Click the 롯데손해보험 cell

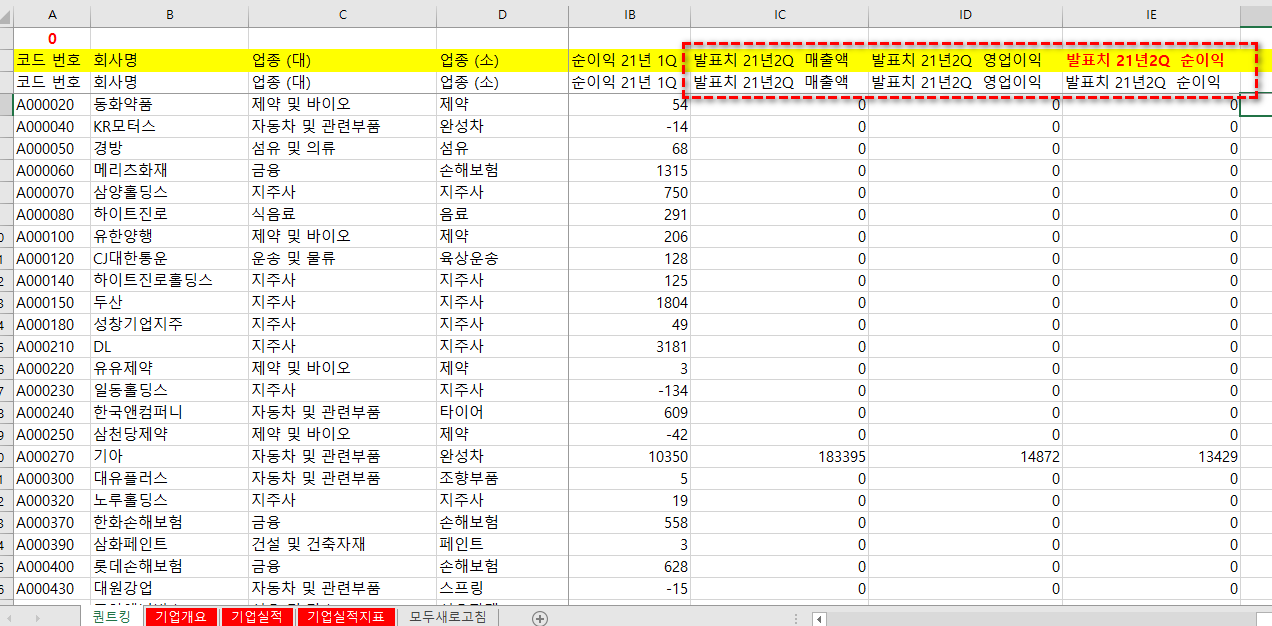169,566
